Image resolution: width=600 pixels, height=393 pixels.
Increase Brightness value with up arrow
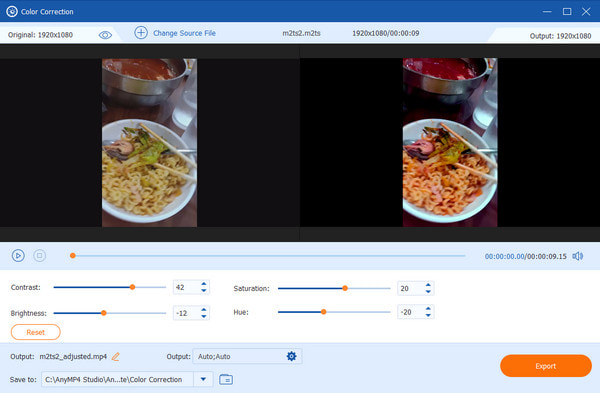(x=204, y=310)
